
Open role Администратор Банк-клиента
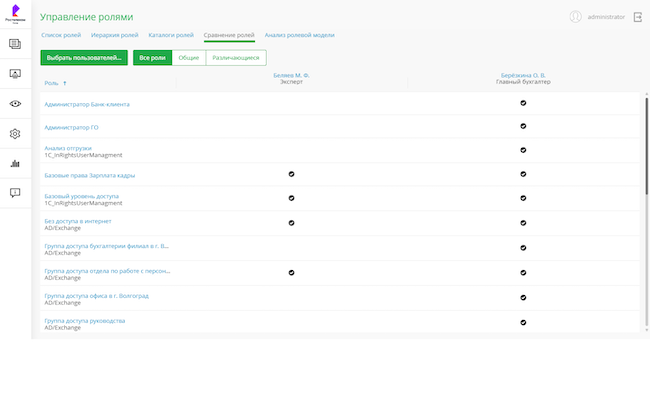click(x=87, y=104)
